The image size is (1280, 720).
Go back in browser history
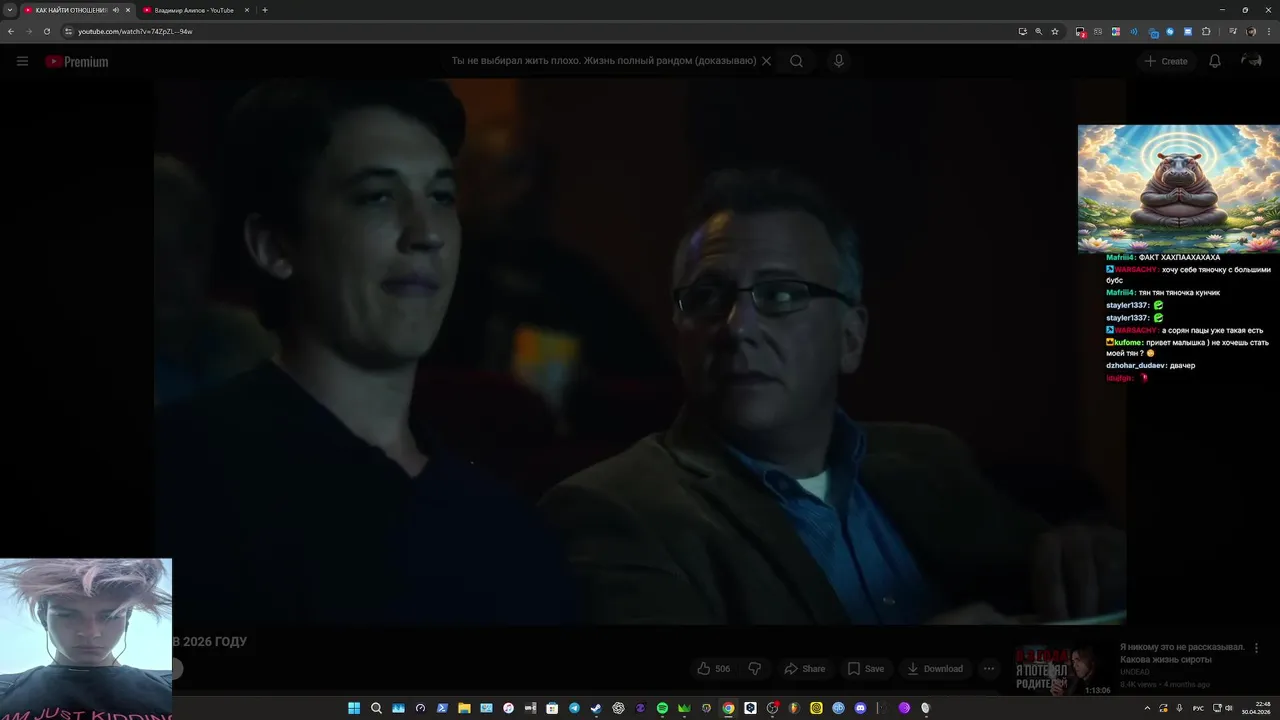(x=11, y=31)
